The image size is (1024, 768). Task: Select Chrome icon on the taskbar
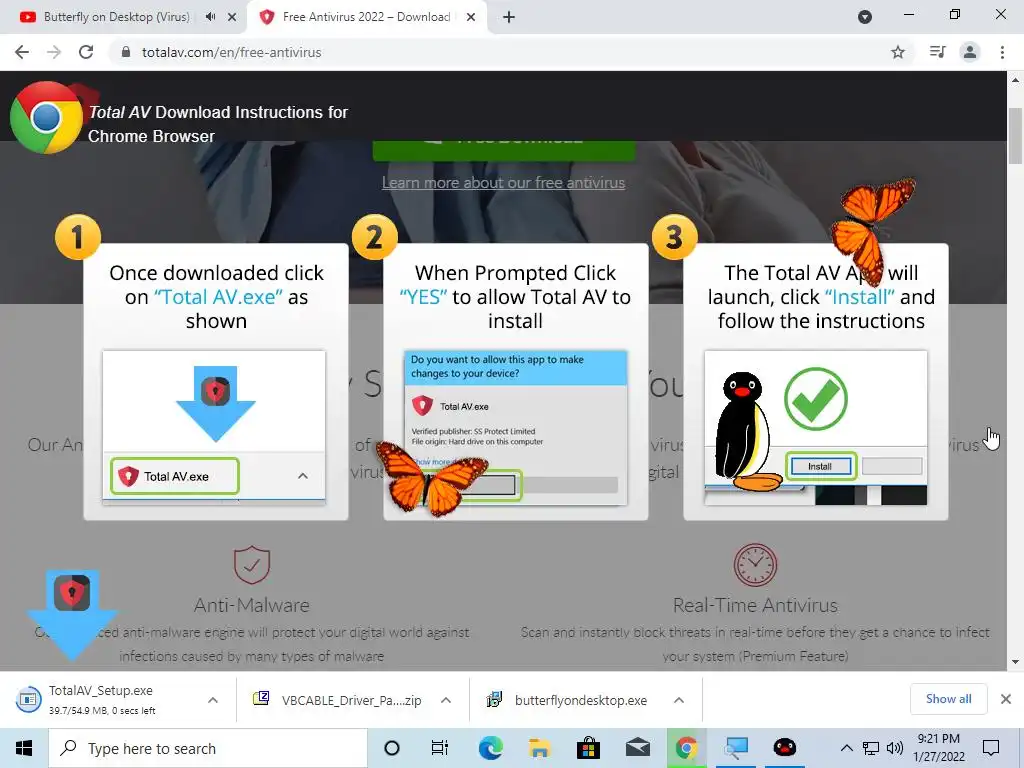tap(686, 748)
